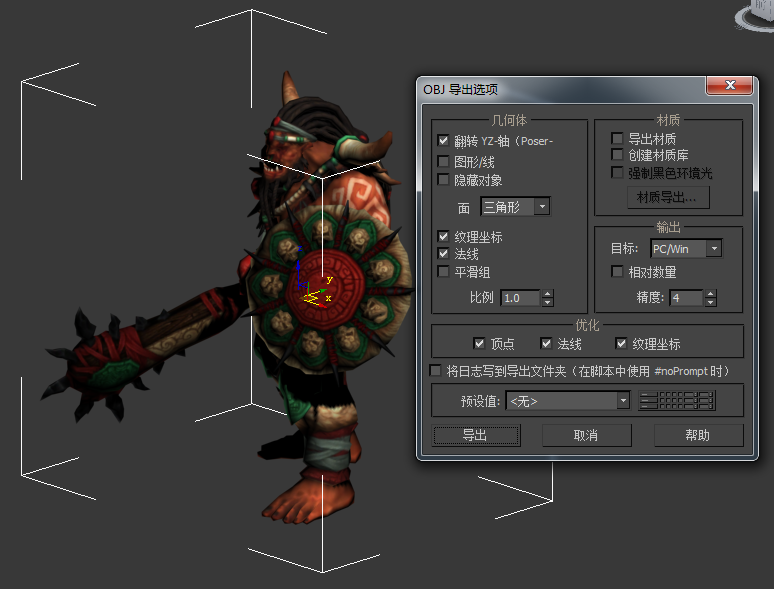Toggle the geometry 纹理坐标 checkbox

[x=443, y=236]
